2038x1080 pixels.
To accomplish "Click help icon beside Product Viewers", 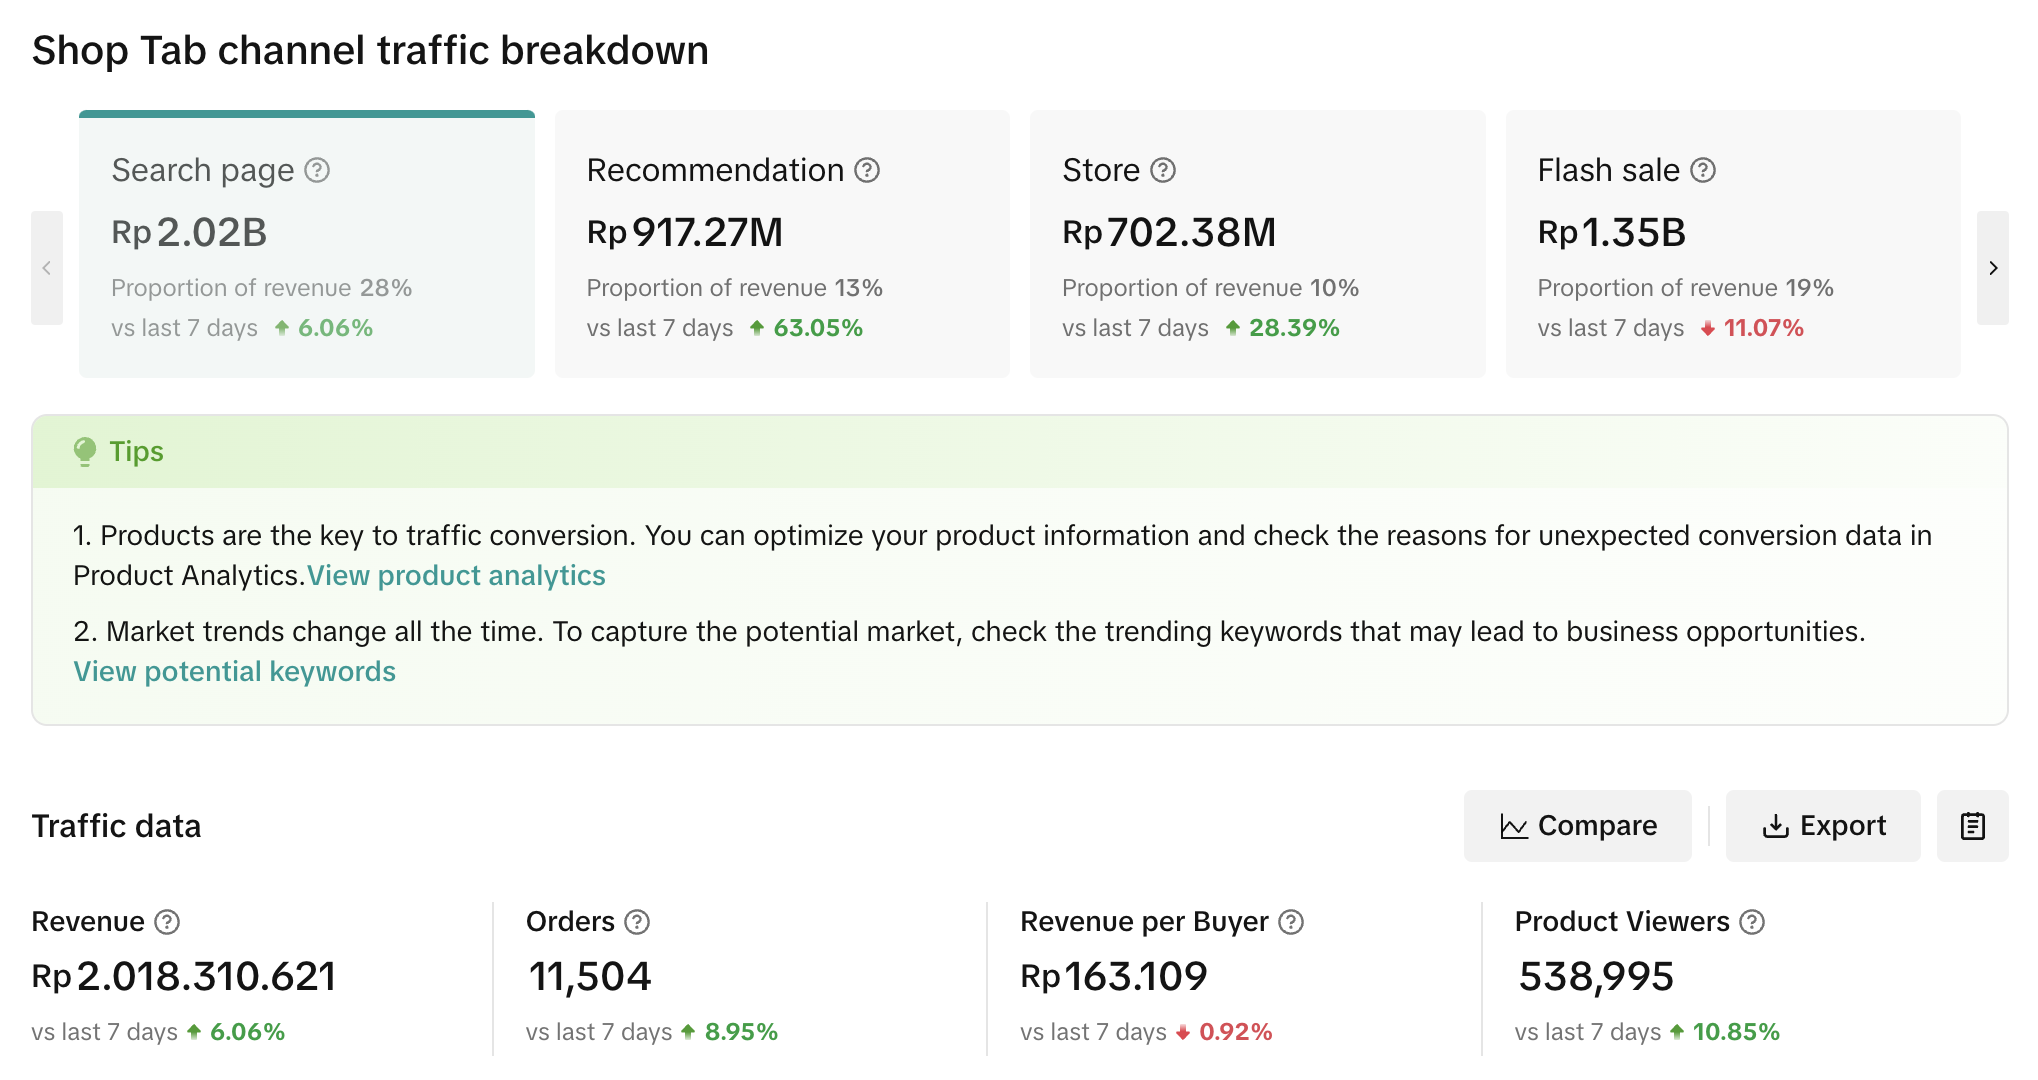I will [1752, 922].
